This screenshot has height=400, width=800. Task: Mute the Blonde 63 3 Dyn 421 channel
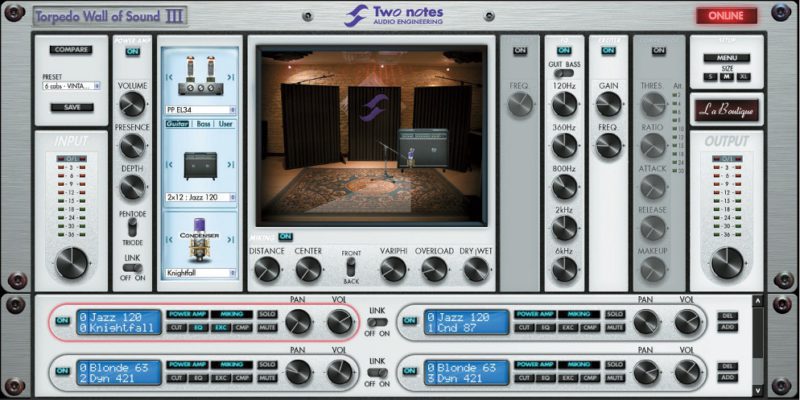pos(615,378)
